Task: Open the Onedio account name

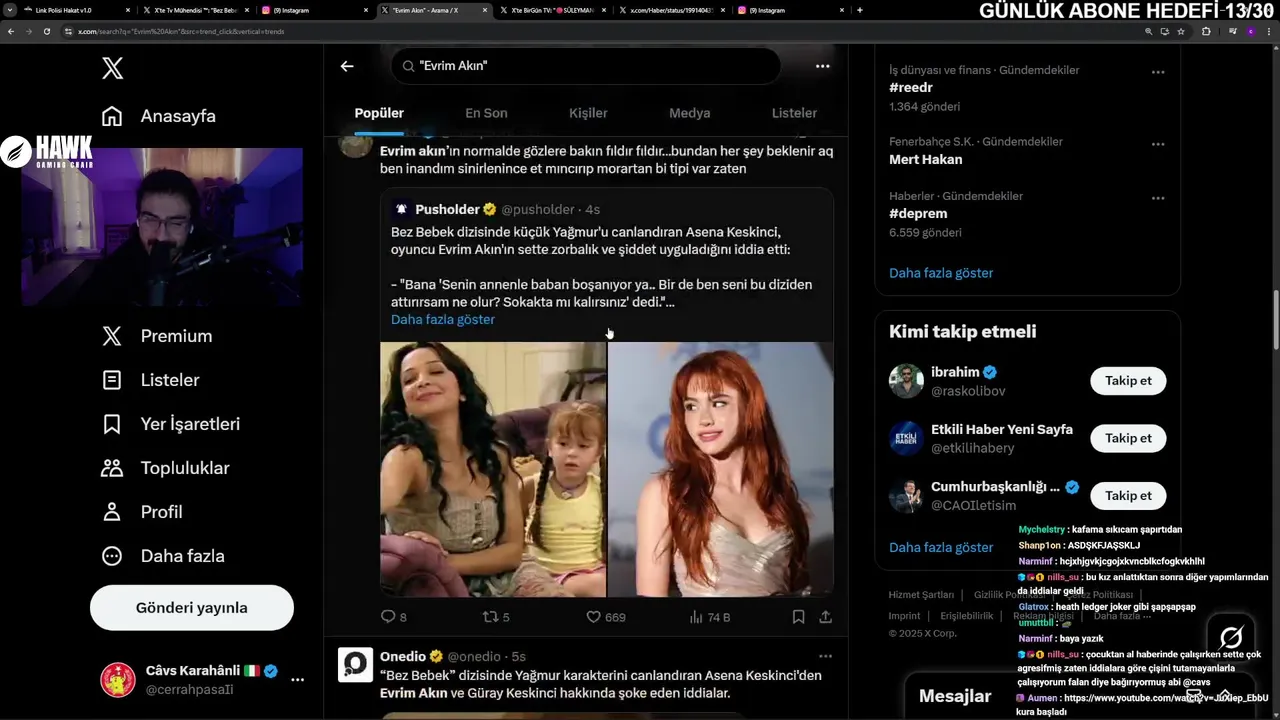Action: (x=403, y=656)
